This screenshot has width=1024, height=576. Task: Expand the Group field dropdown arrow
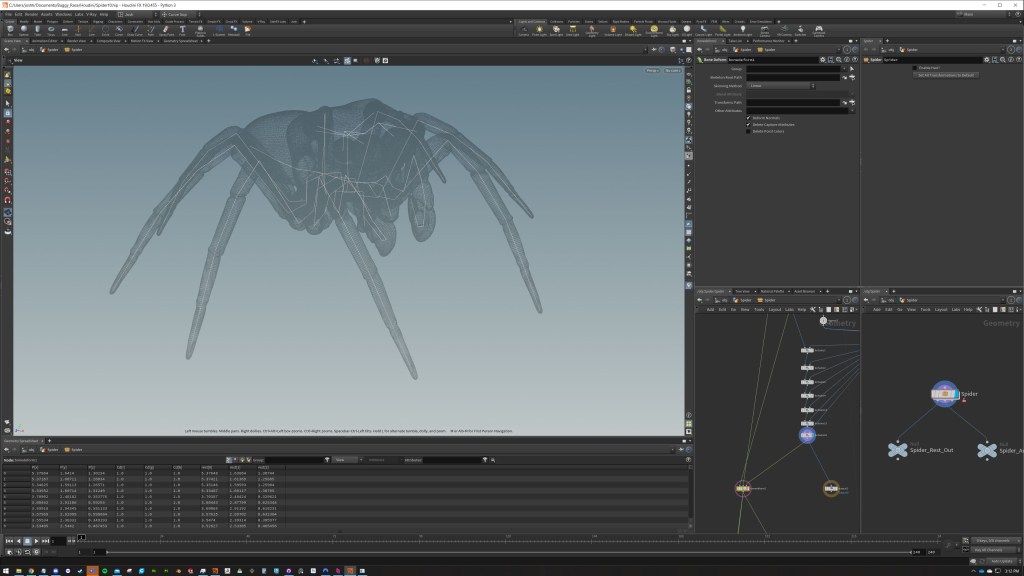843,69
